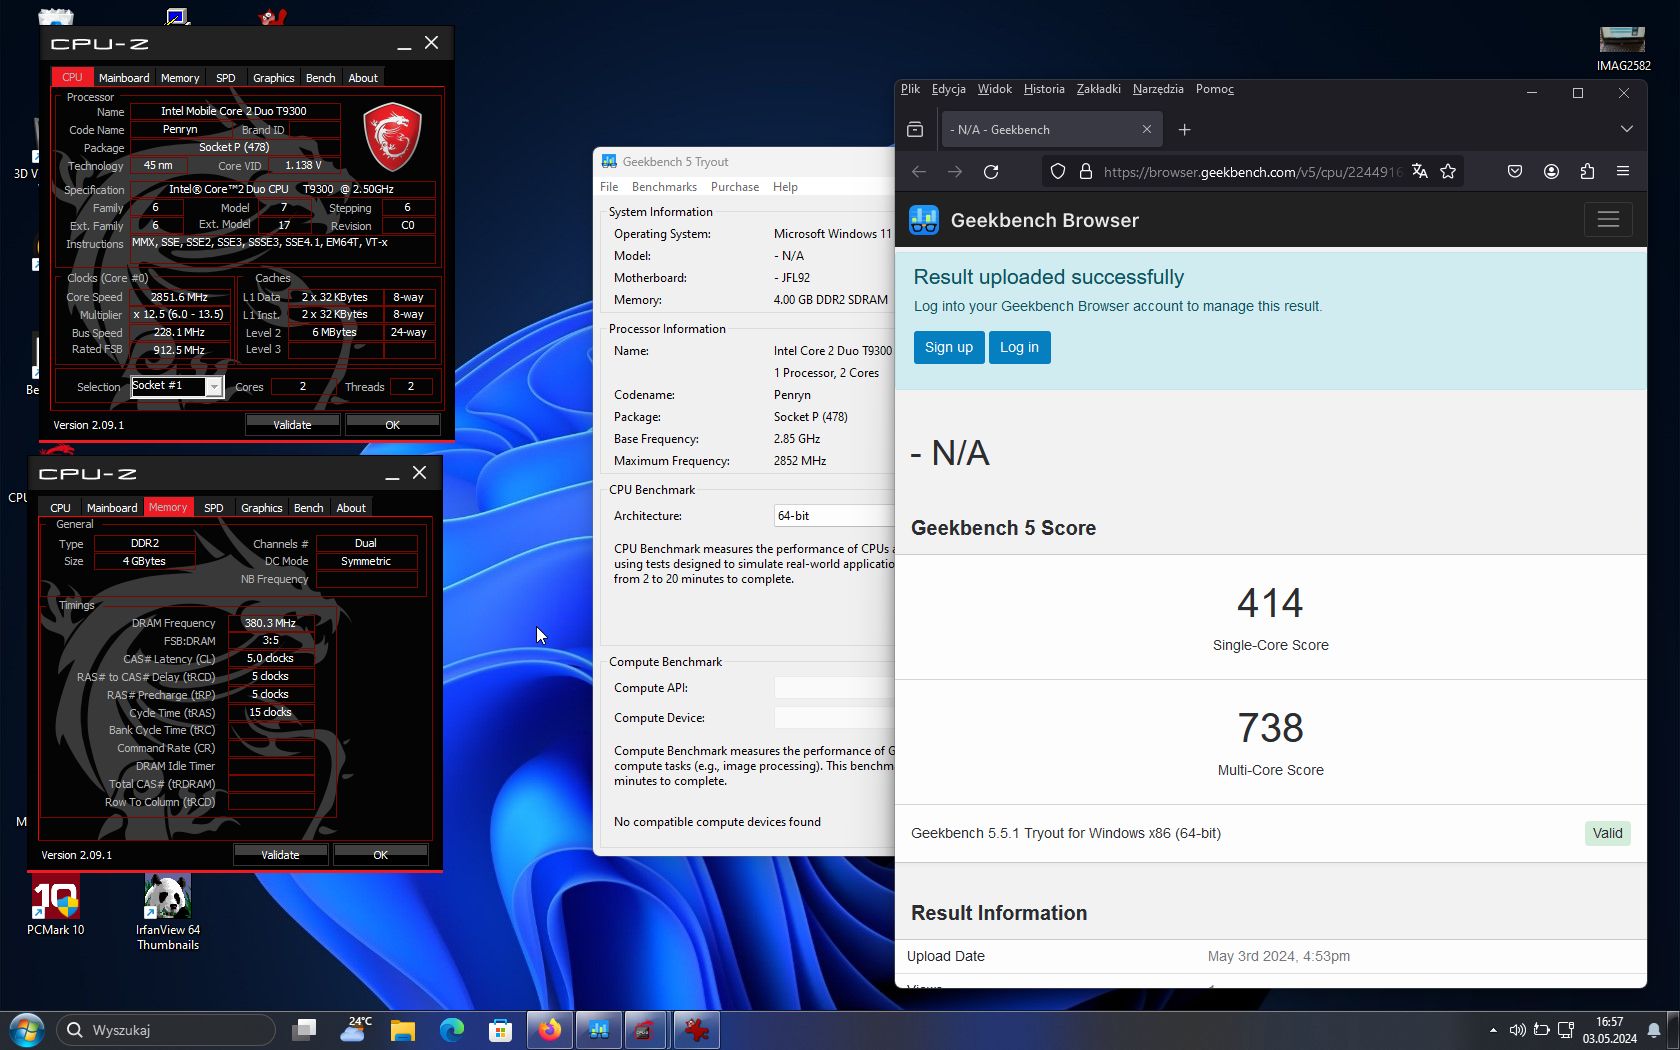Bookmark this page with star icon

point(1448,172)
